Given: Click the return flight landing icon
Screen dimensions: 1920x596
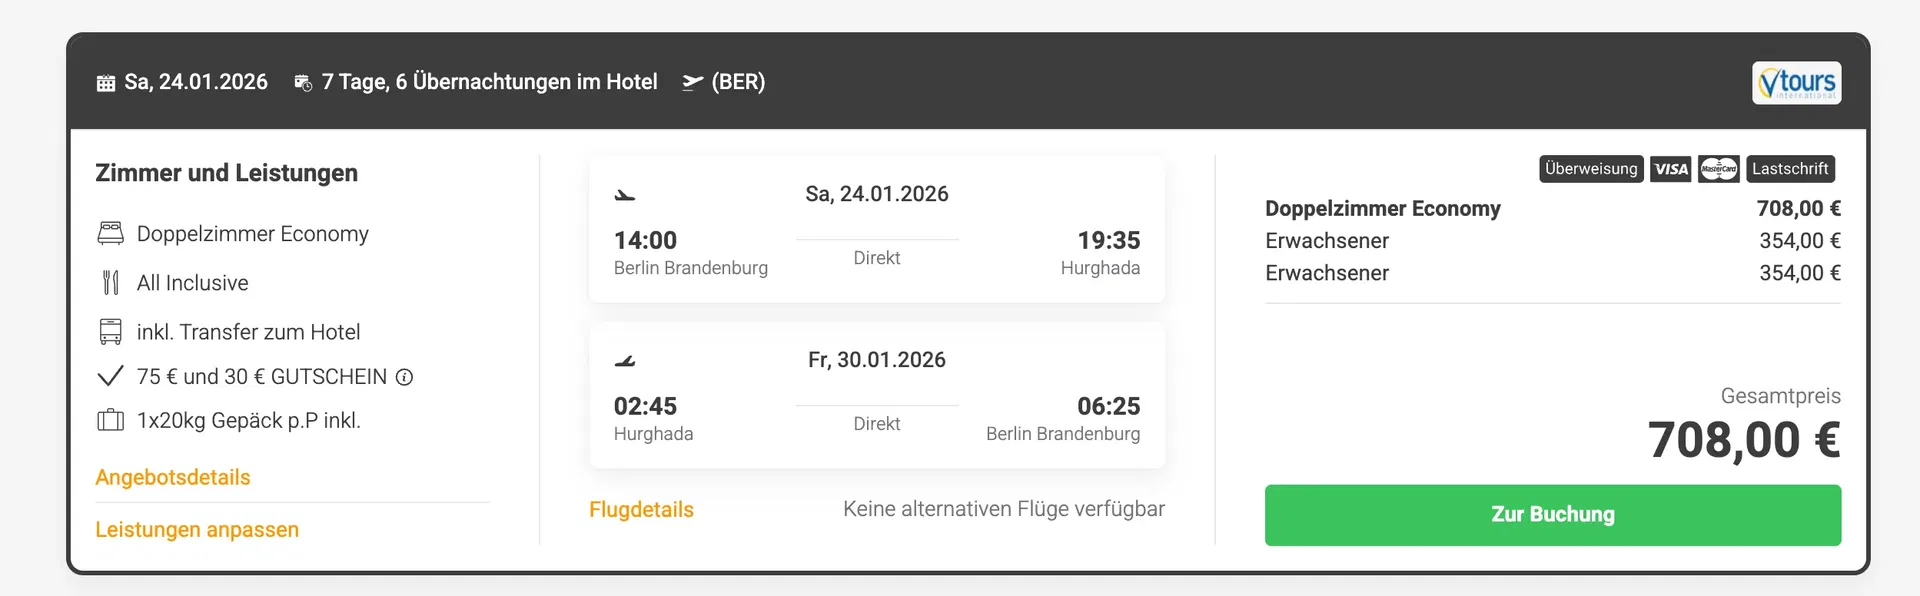Looking at the screenshot, I should (625, 361).
